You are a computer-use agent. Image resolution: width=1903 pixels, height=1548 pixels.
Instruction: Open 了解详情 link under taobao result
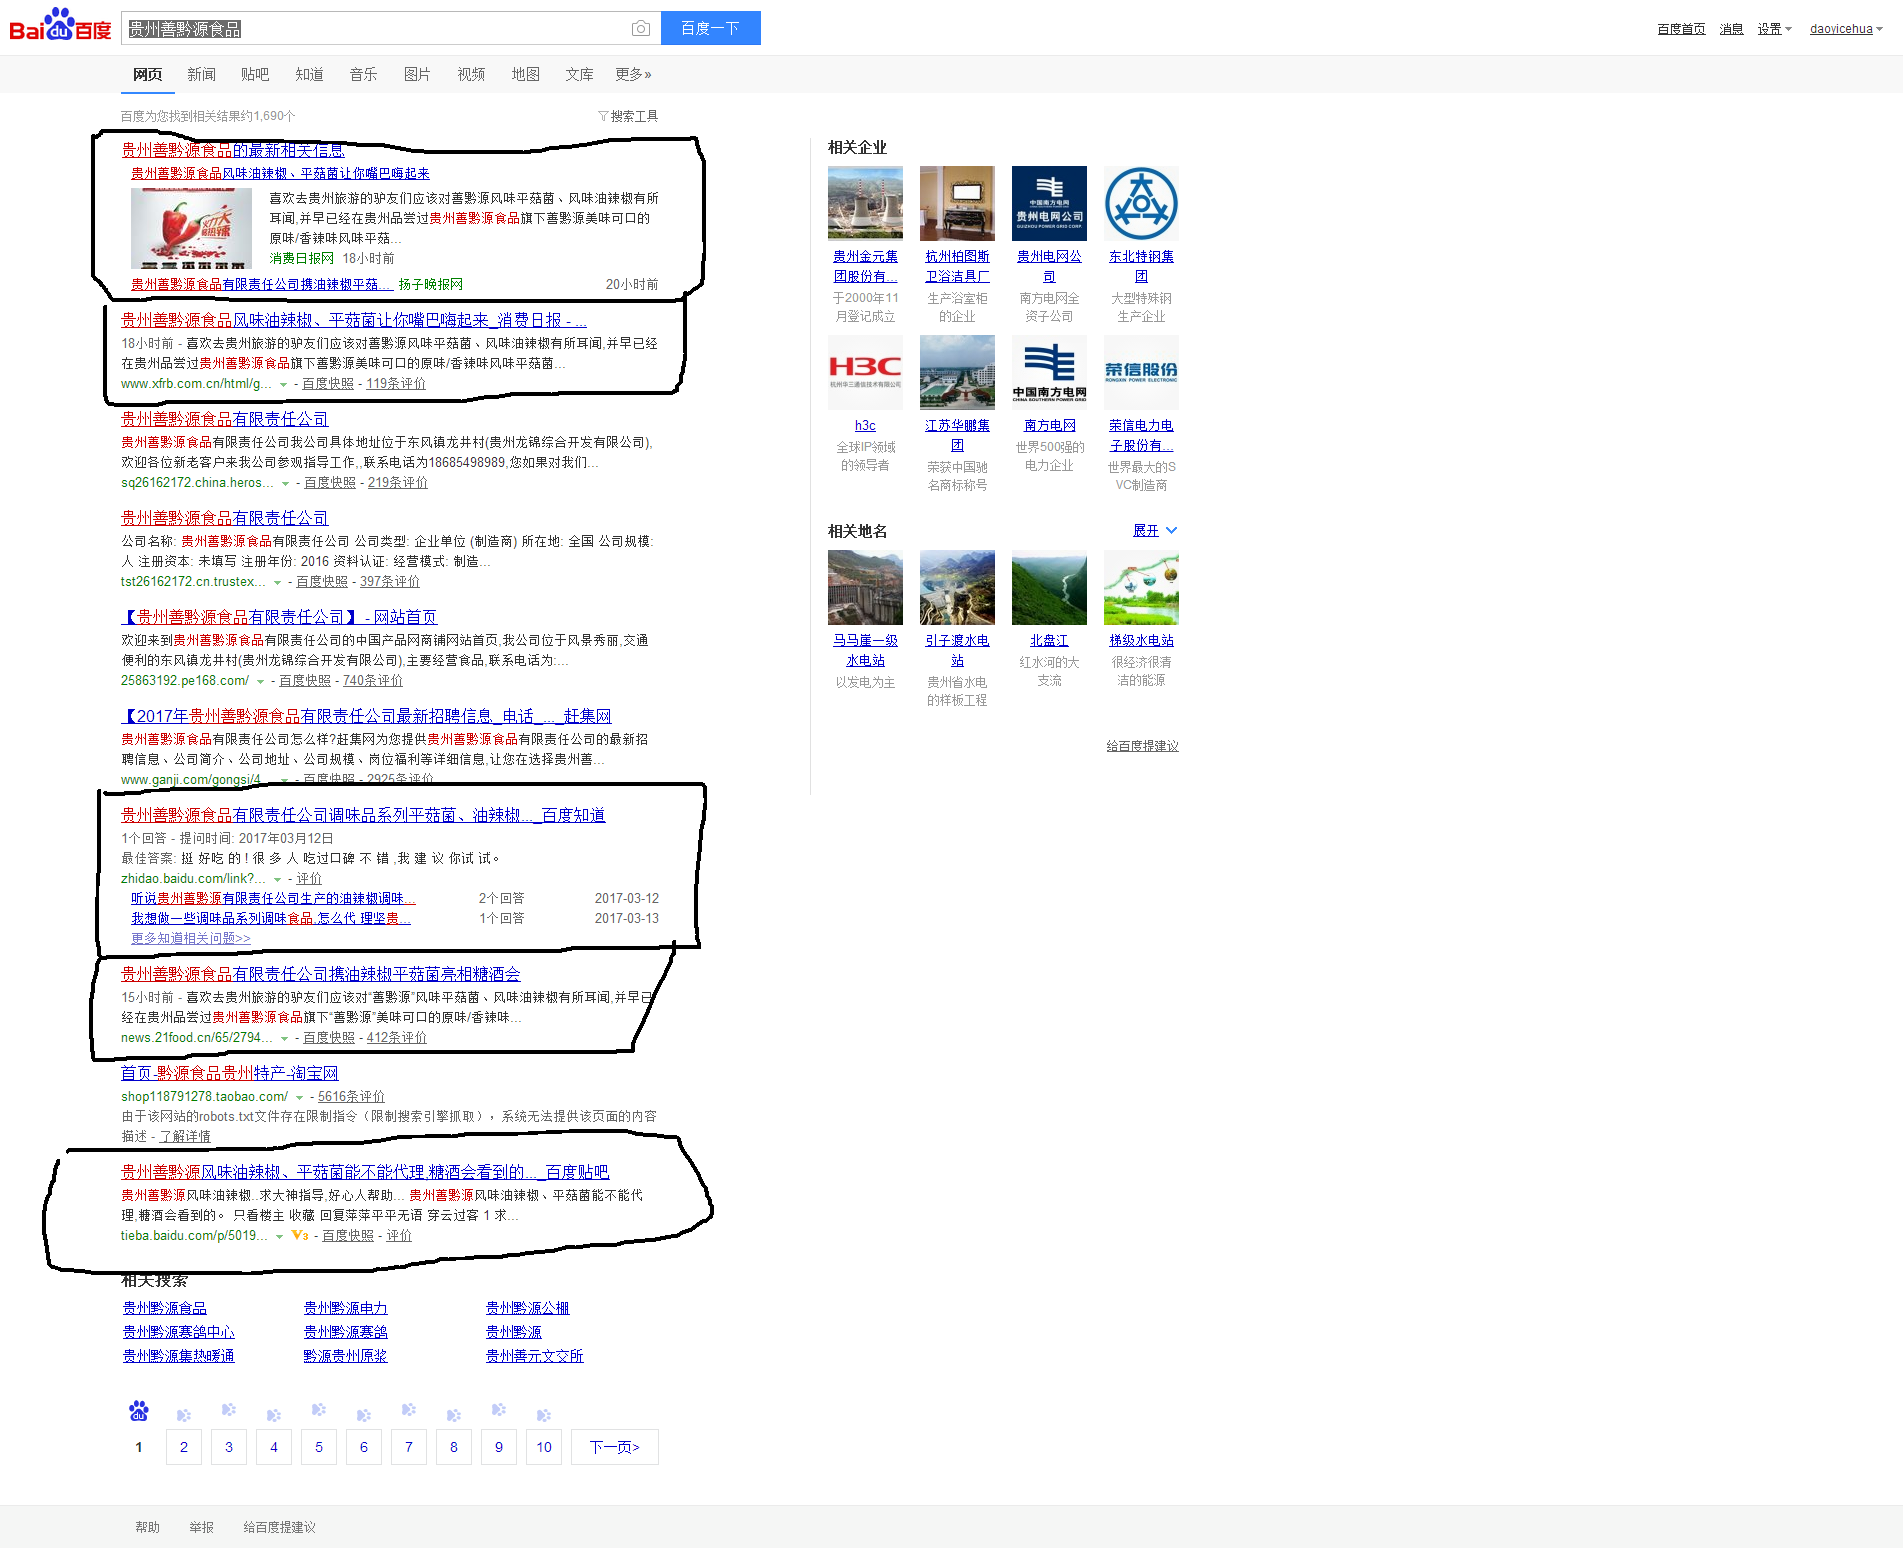click(185, 1137)
